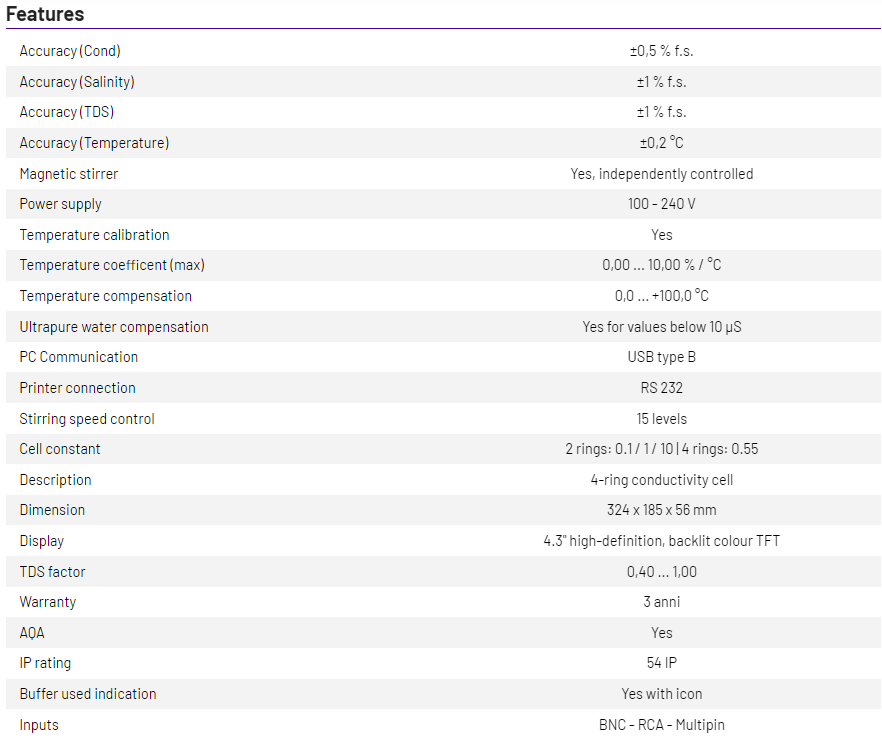
Task: Click the Accuracy (Temperature) label
Action: coord(94,143)
